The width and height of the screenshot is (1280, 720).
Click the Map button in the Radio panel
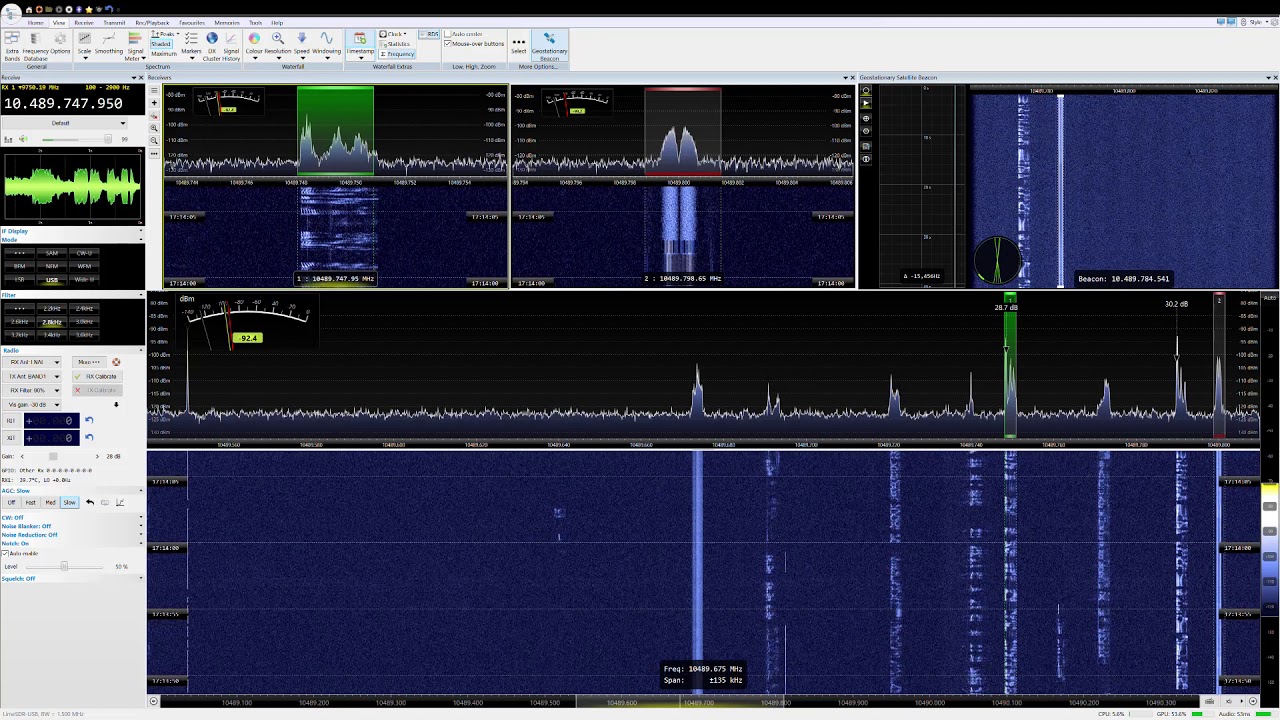tap(88, 362)
